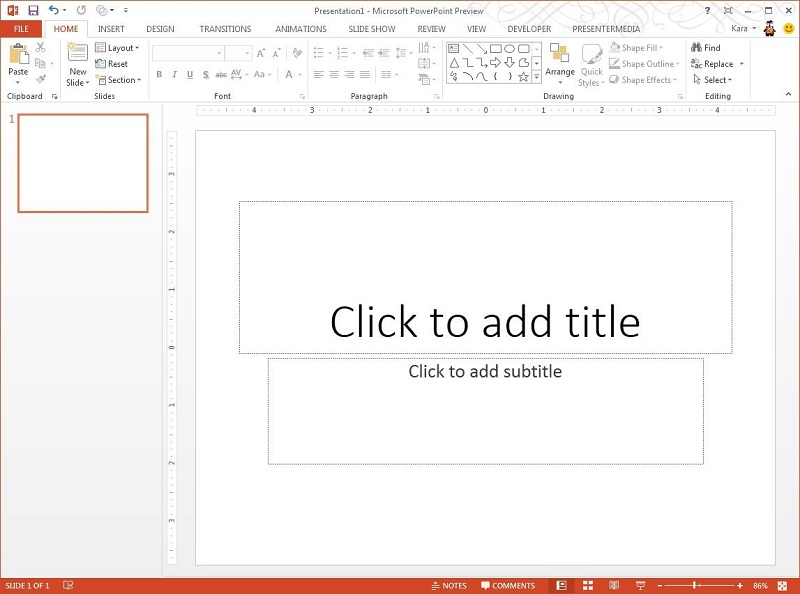Click the Reset slide button
This screenshot has height=594, width=800.
pyautogui.click(x=111, y=64)
